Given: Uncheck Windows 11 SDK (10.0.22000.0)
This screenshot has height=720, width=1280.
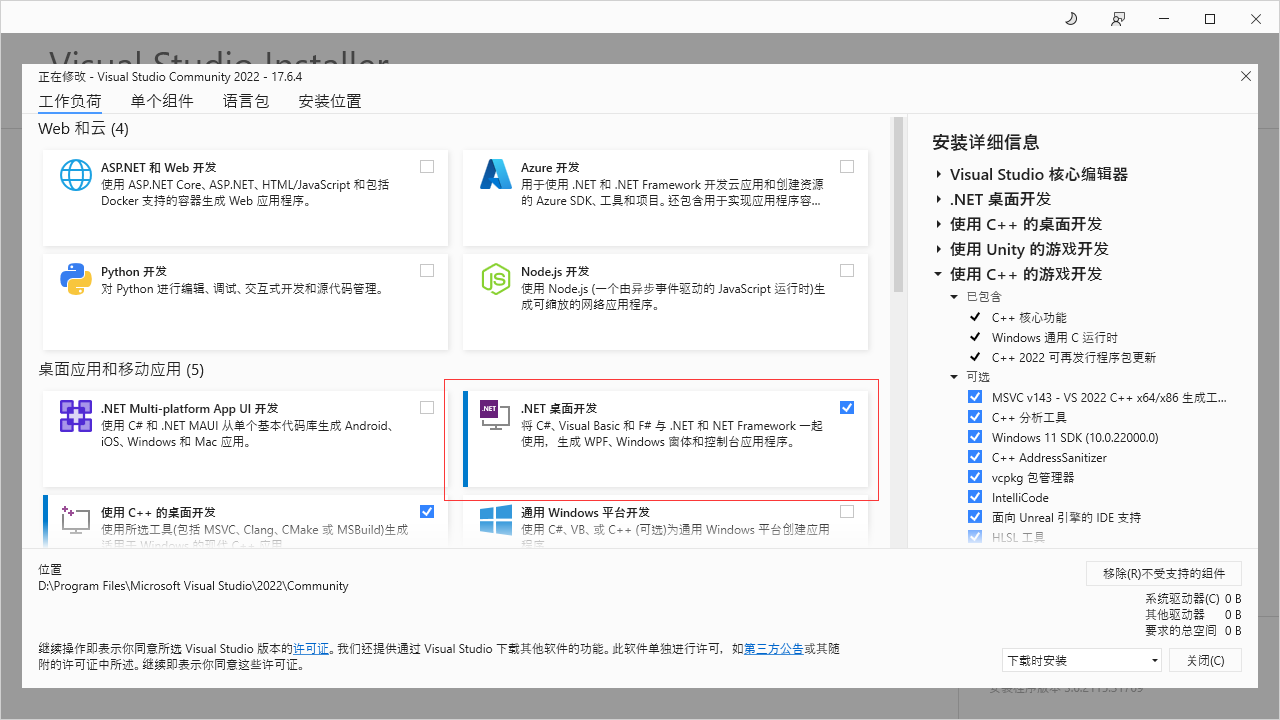Looking at the screenshot, I should (x=975, y=437).
